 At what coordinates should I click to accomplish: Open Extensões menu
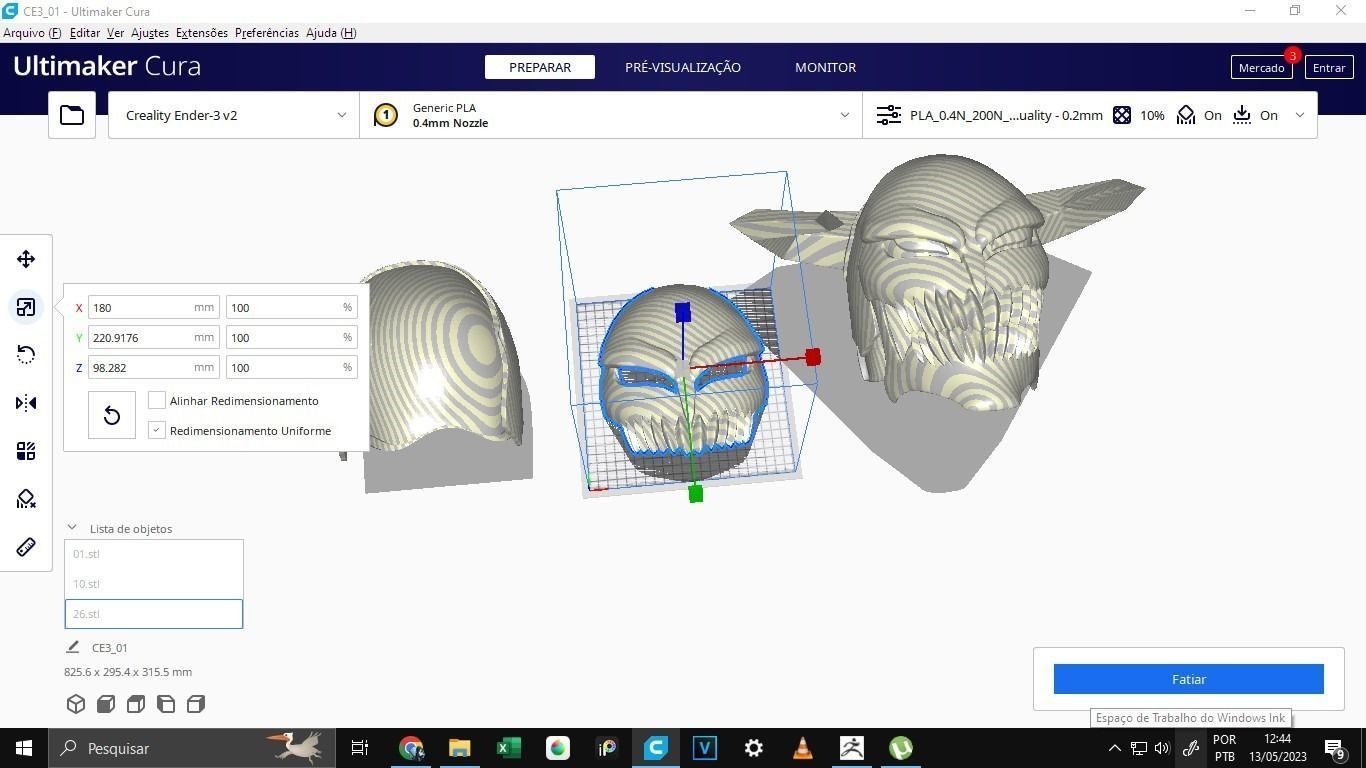202,33
